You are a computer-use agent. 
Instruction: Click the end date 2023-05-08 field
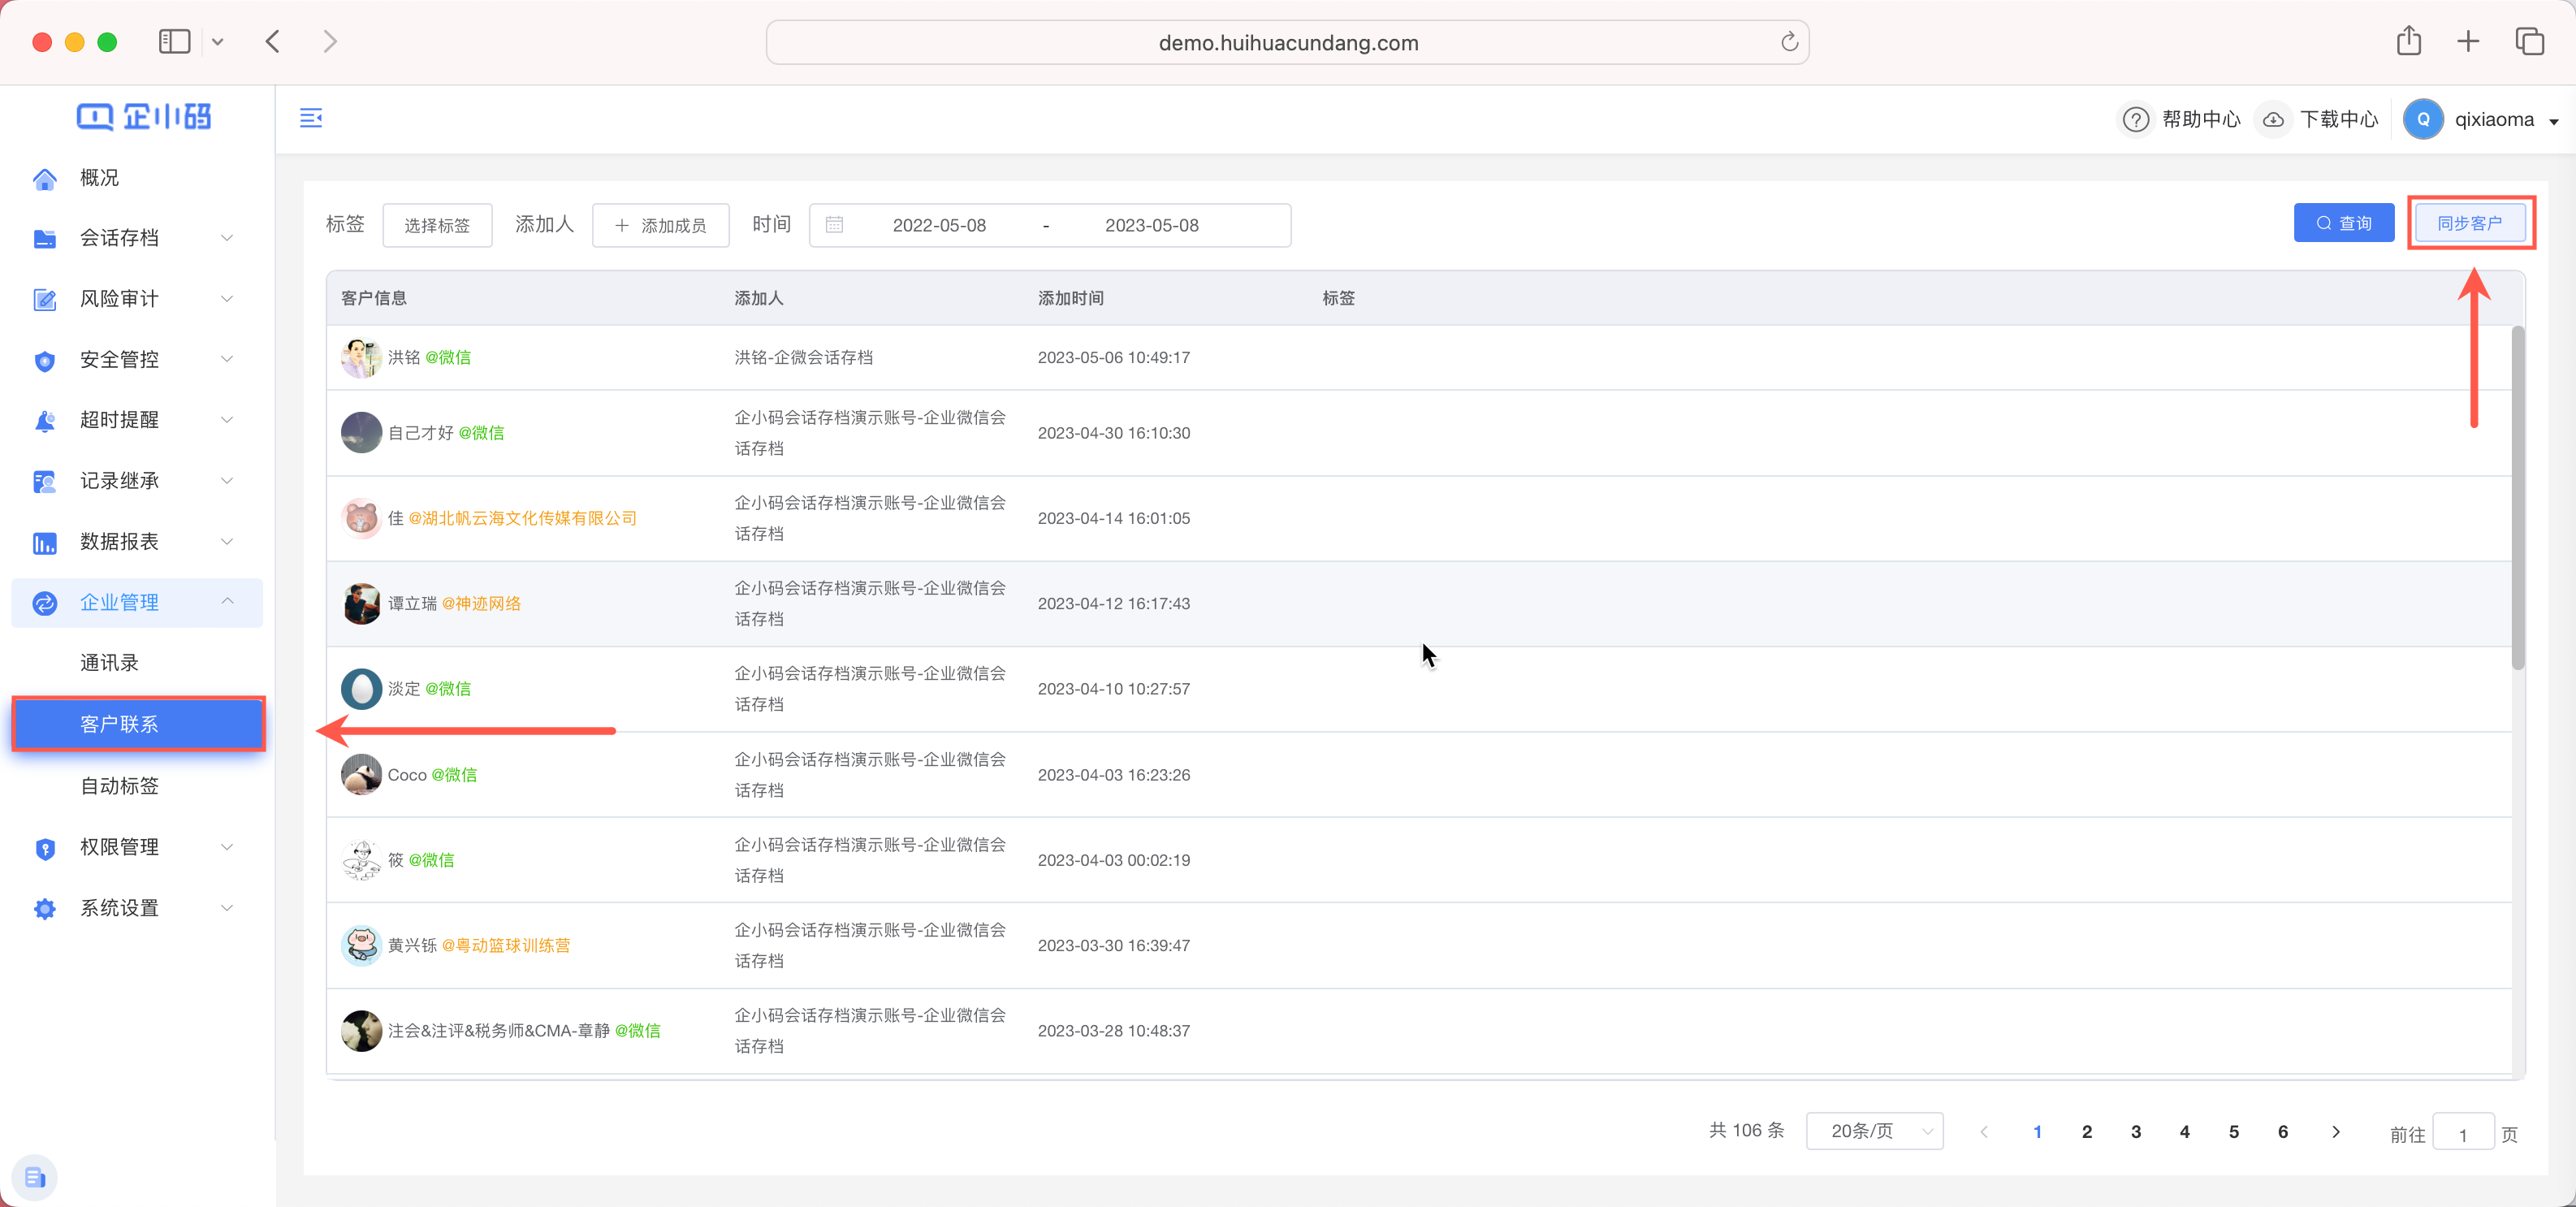(1151, 225)
